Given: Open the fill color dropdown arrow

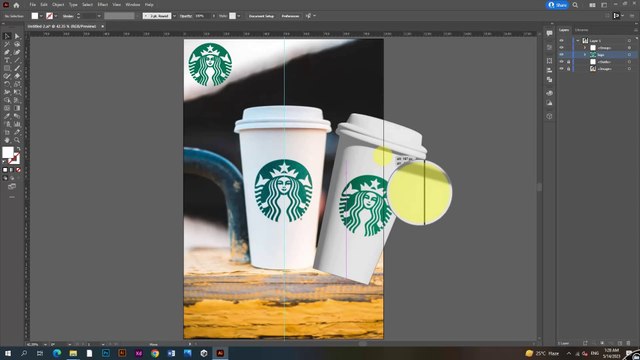Looking at the screenshot, I should pyautogui.click(x=41, y=16).
